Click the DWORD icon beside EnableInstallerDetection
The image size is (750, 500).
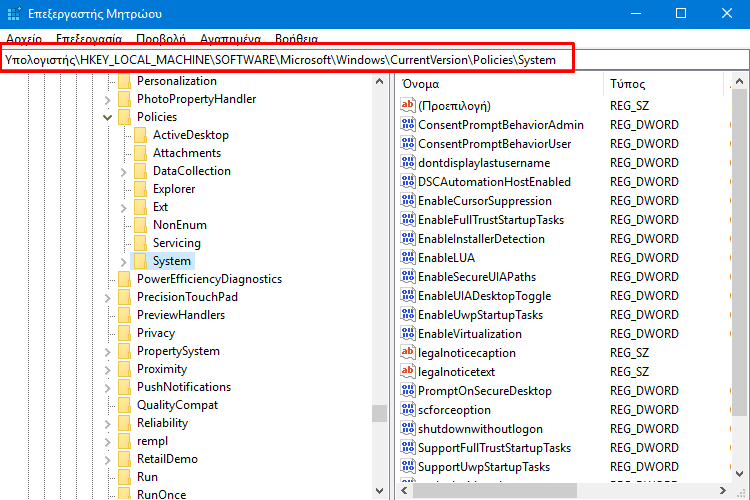[x=408, y=238]
